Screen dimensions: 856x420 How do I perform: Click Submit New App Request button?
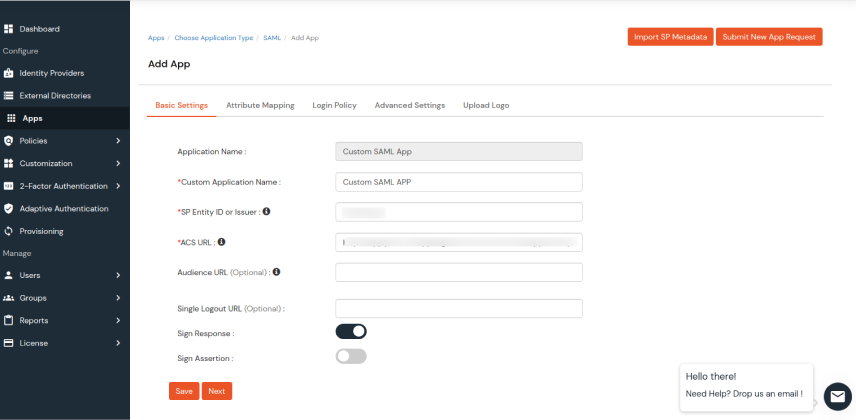pos(769,37)
